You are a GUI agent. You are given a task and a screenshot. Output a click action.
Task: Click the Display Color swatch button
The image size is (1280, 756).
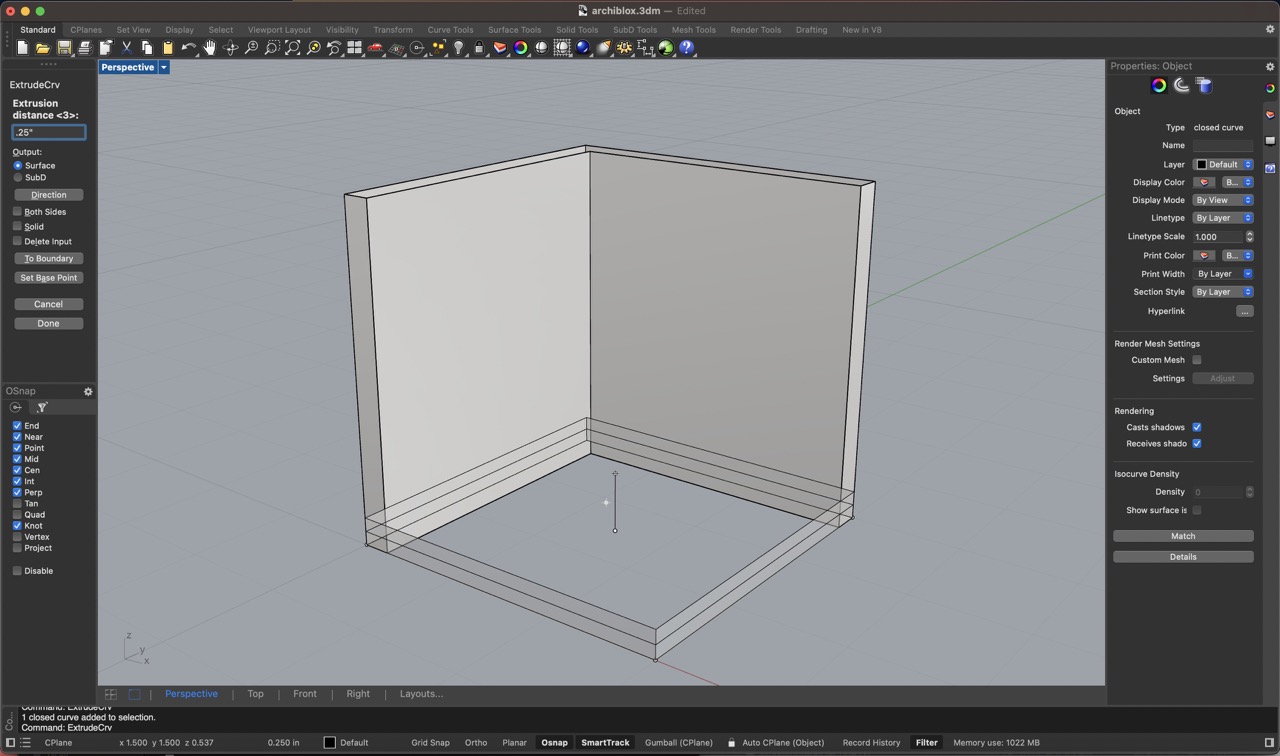[1204, 182]
